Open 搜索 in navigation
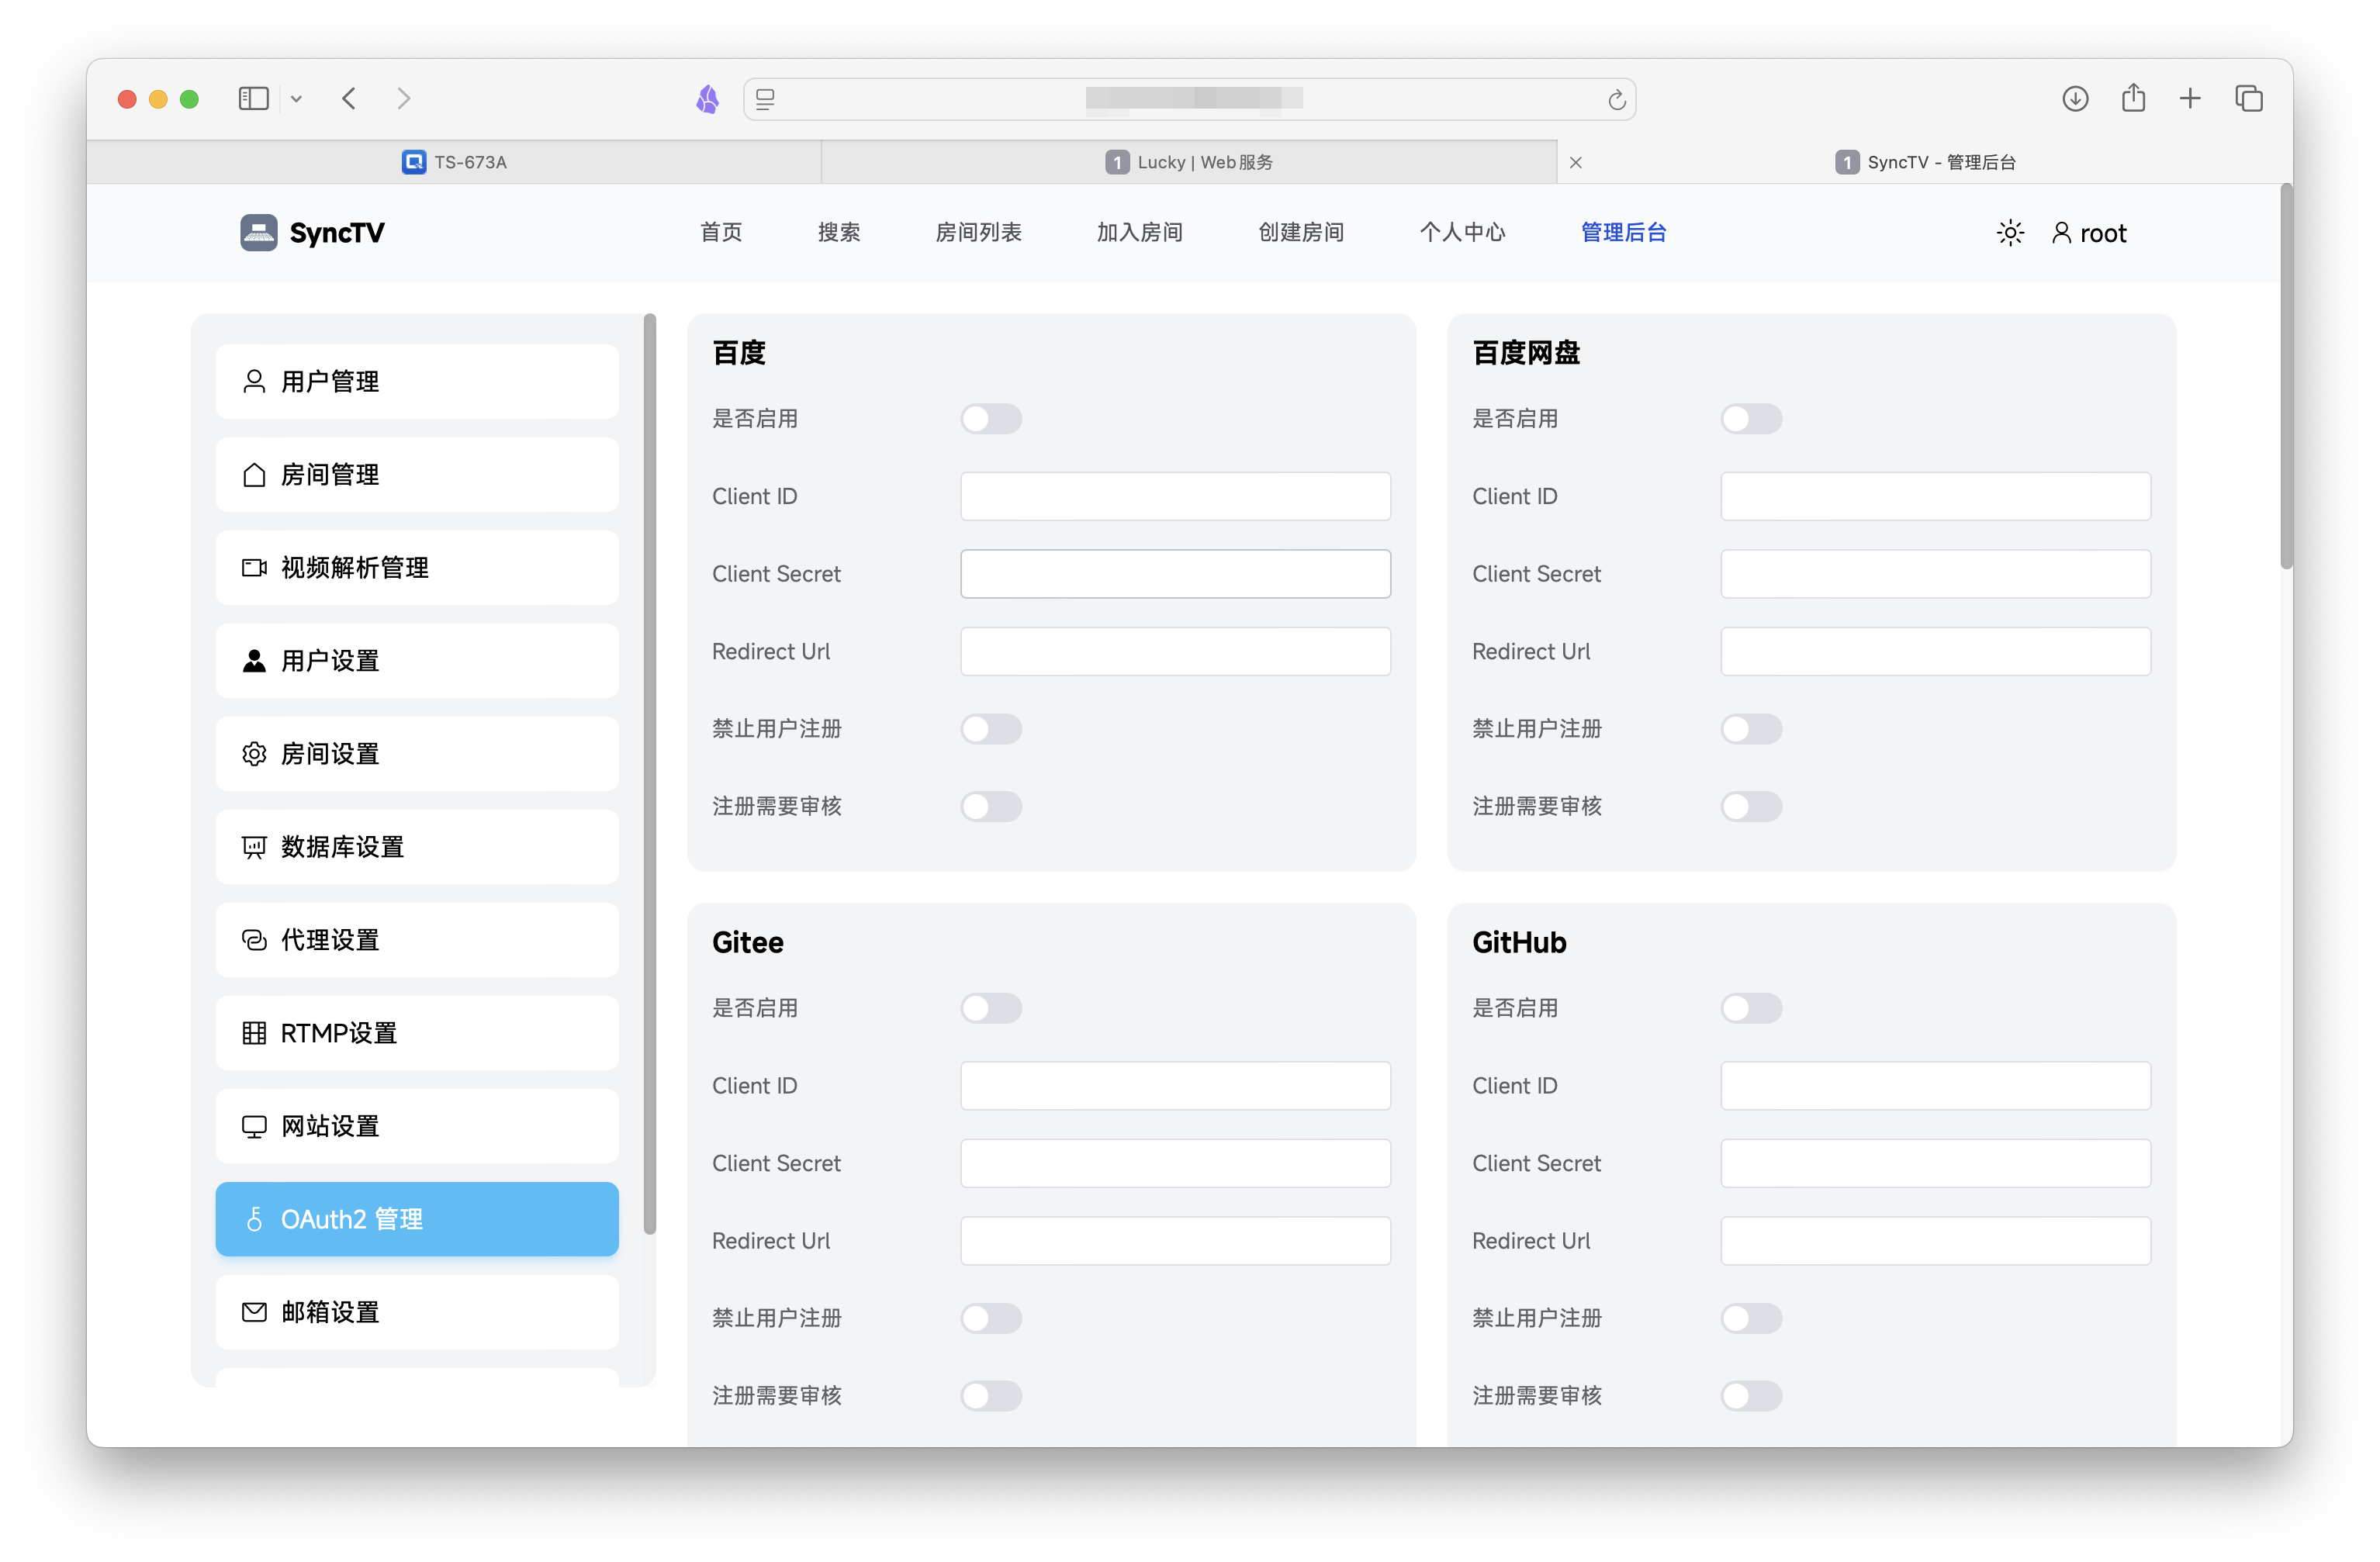 [x=838, y=232]
